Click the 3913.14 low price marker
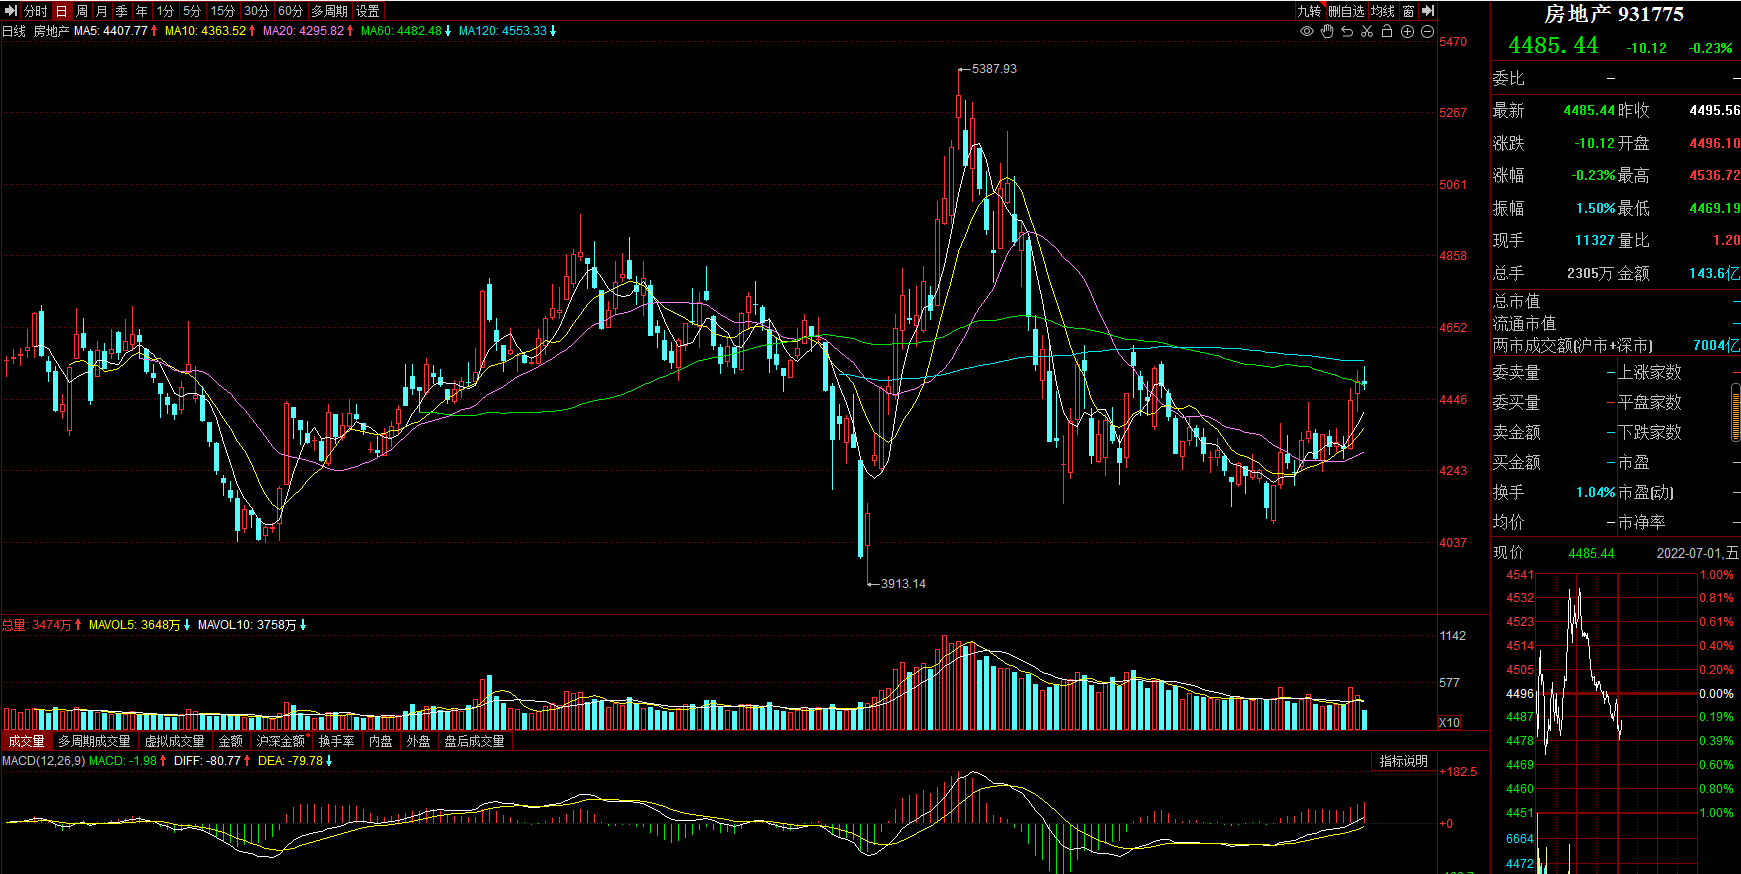The height and width of the screenshot is (874, 1741). 903,584
